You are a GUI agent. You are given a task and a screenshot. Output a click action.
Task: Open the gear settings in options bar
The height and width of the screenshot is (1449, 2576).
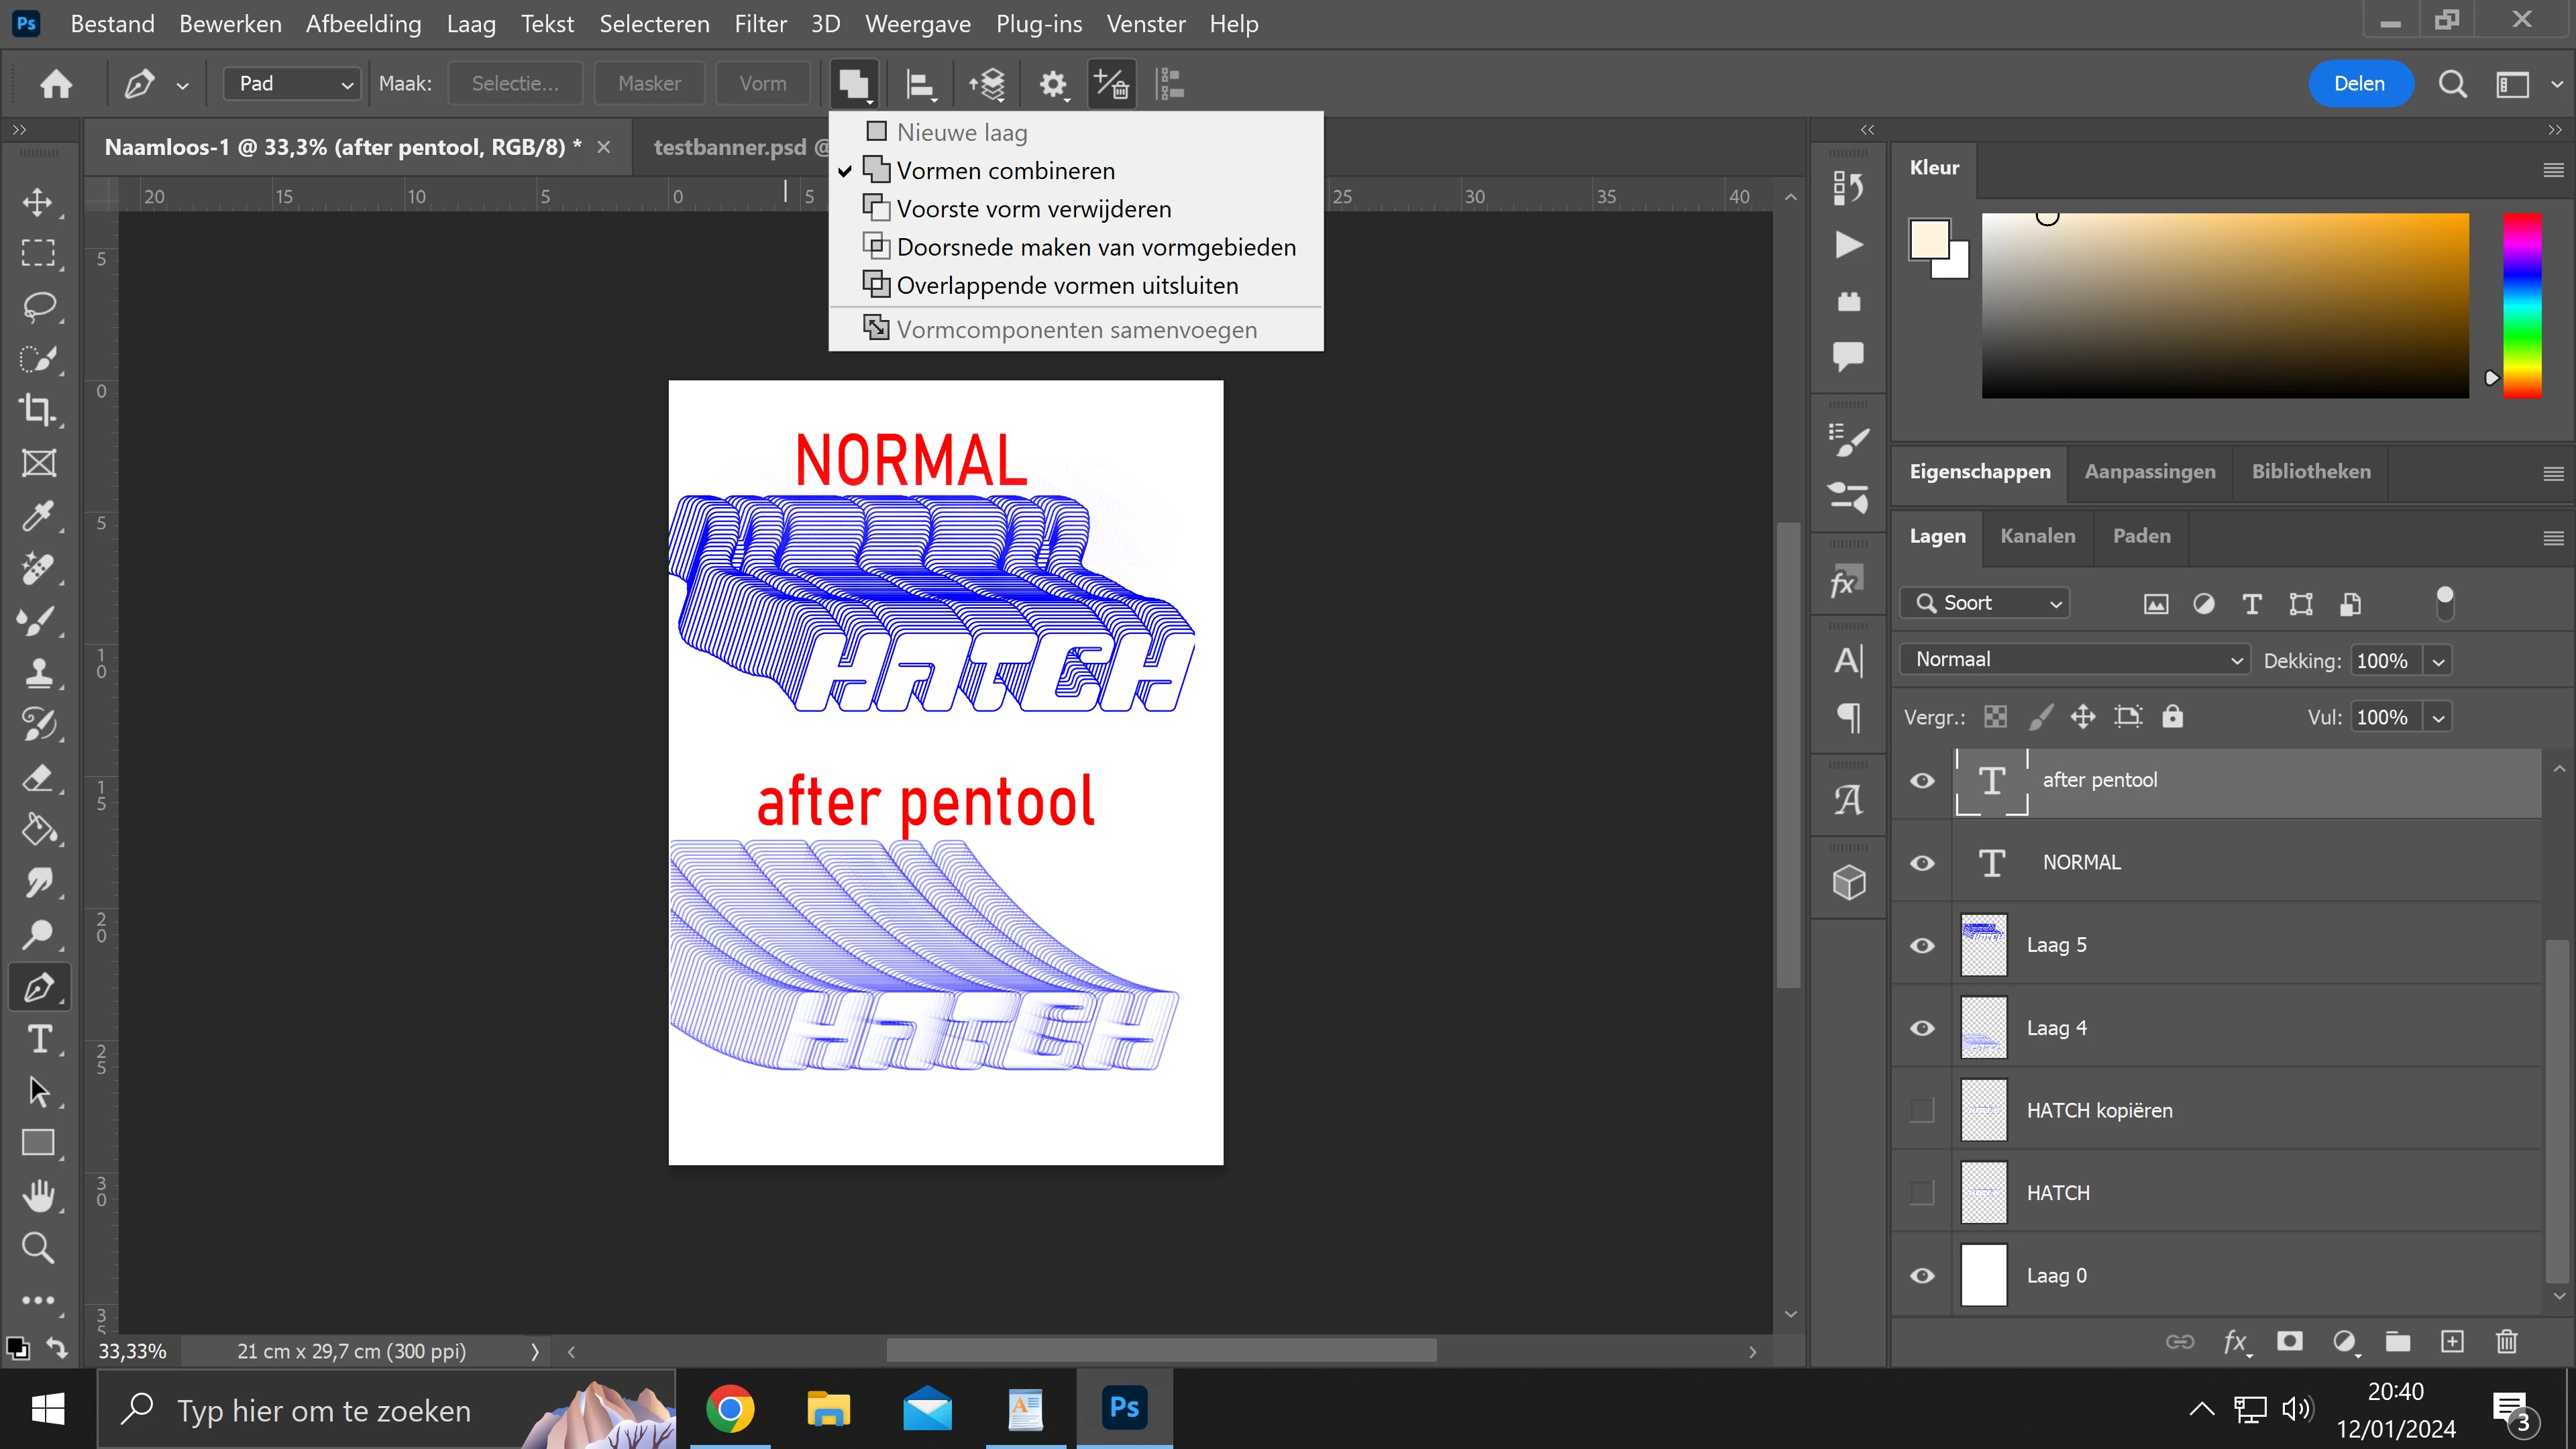1052,84
